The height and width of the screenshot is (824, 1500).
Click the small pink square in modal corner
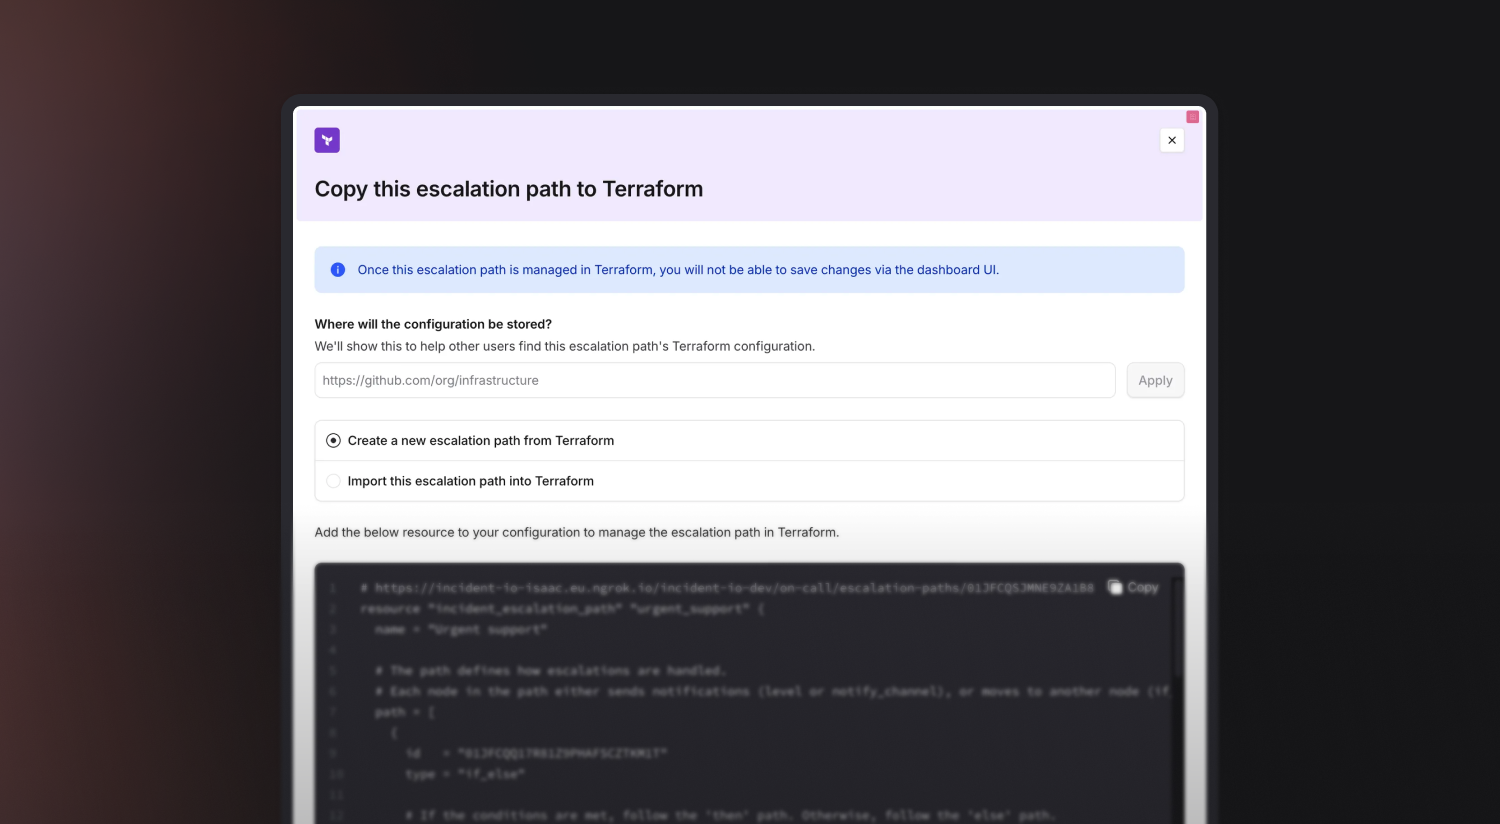pos(1192,117)
